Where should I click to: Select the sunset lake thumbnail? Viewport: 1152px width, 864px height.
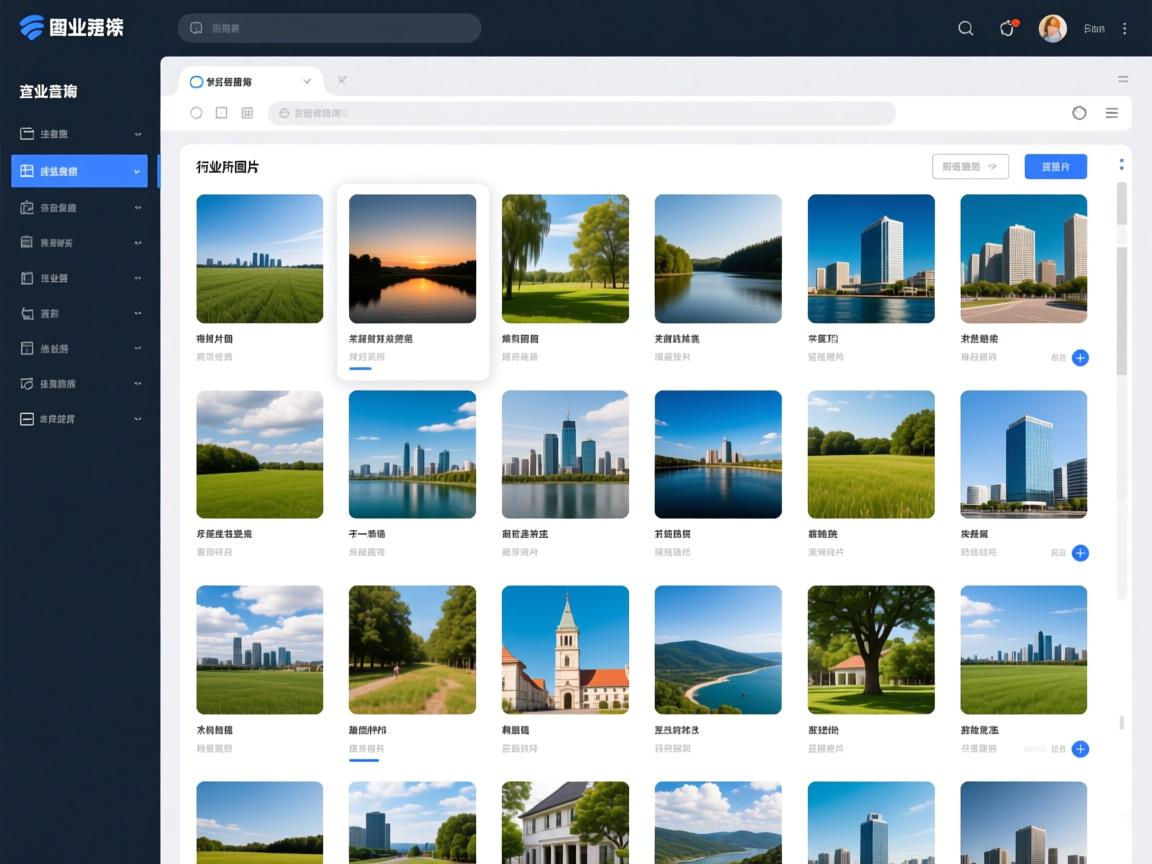pos(412,258)
